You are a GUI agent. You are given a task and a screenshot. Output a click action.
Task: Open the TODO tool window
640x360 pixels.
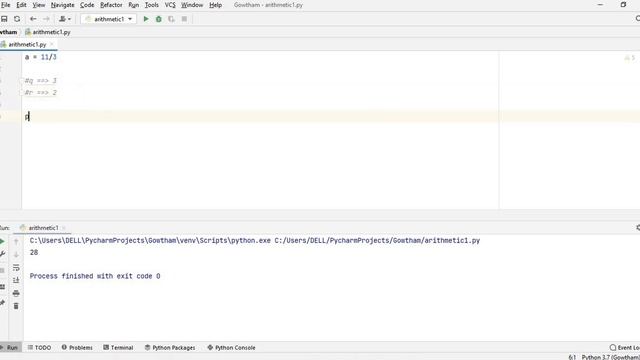(39, 347)
